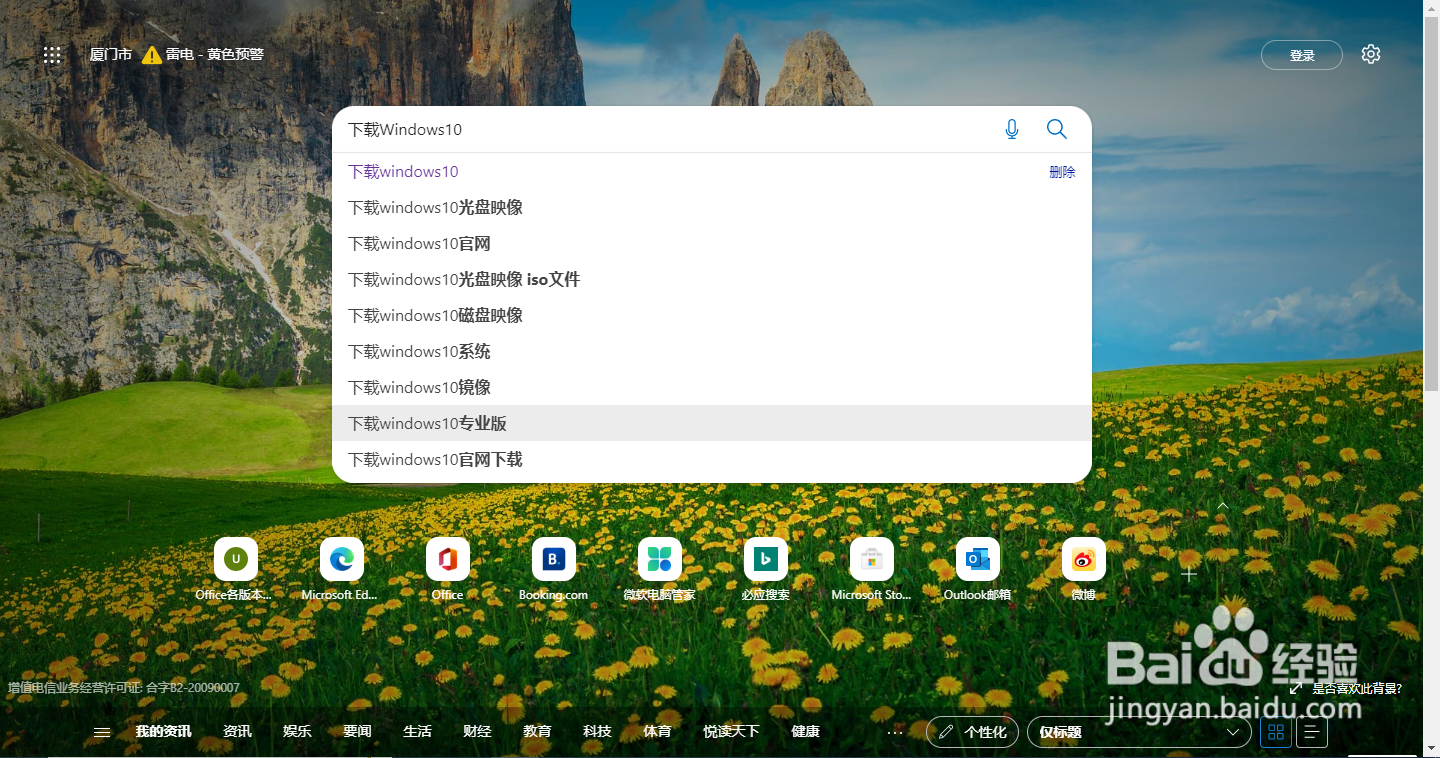Select suggestion 下载windows10光盘映像
The width and height of the screenshot is (1440, 758).
tap(712, 208)
